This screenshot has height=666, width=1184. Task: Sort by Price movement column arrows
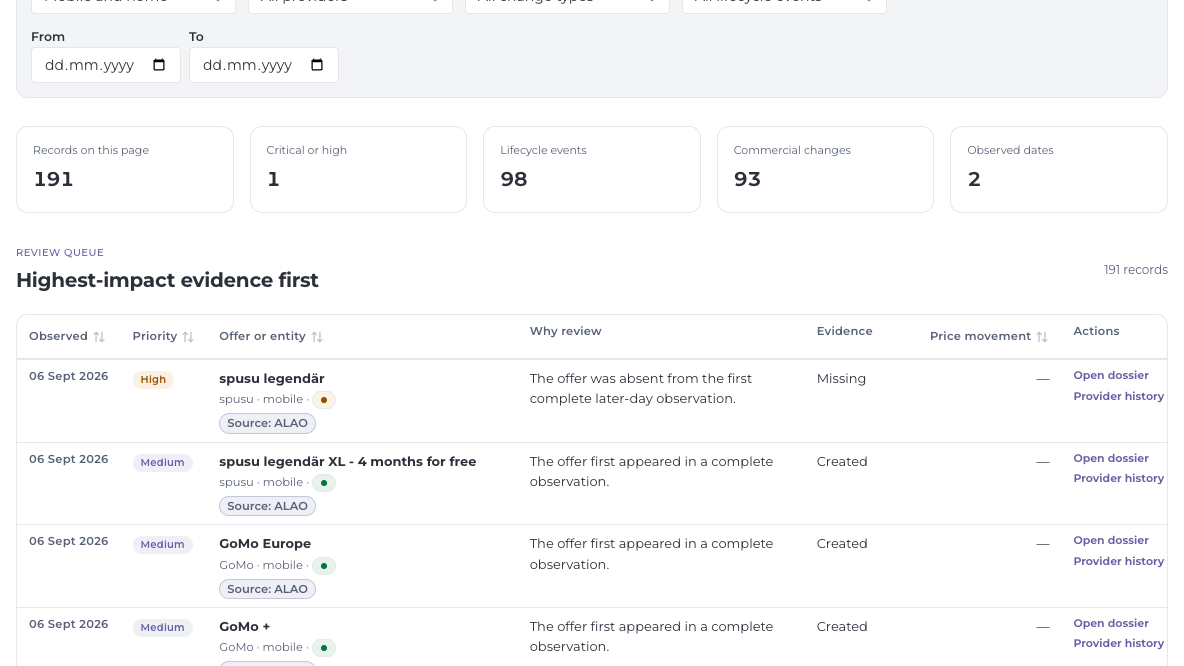point(1042,337)
